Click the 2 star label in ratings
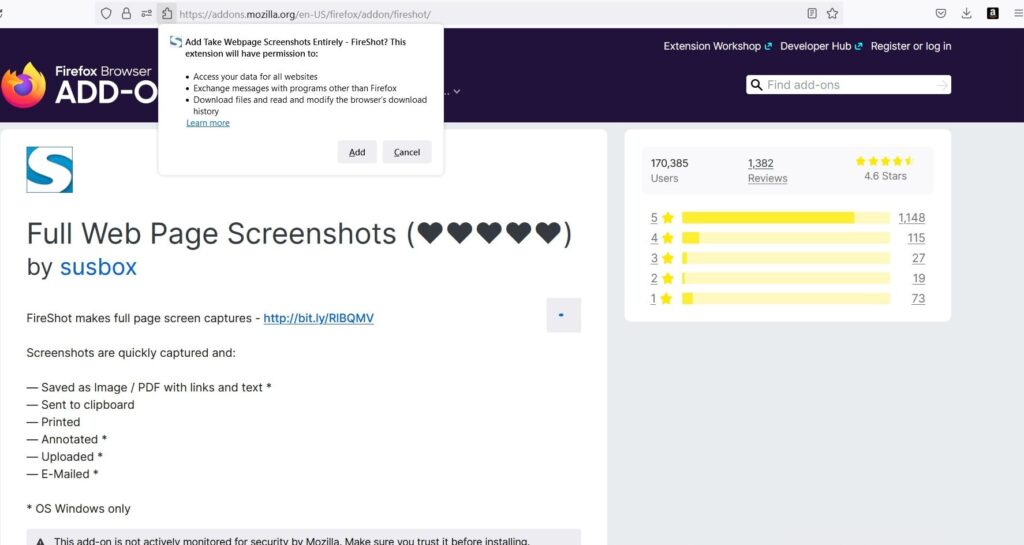 tap(662, 278)
